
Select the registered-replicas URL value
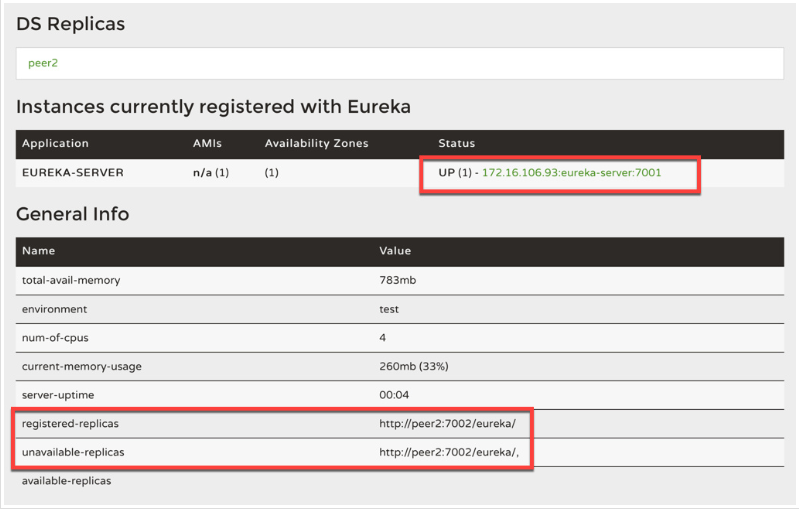click(x=447, y=424)
